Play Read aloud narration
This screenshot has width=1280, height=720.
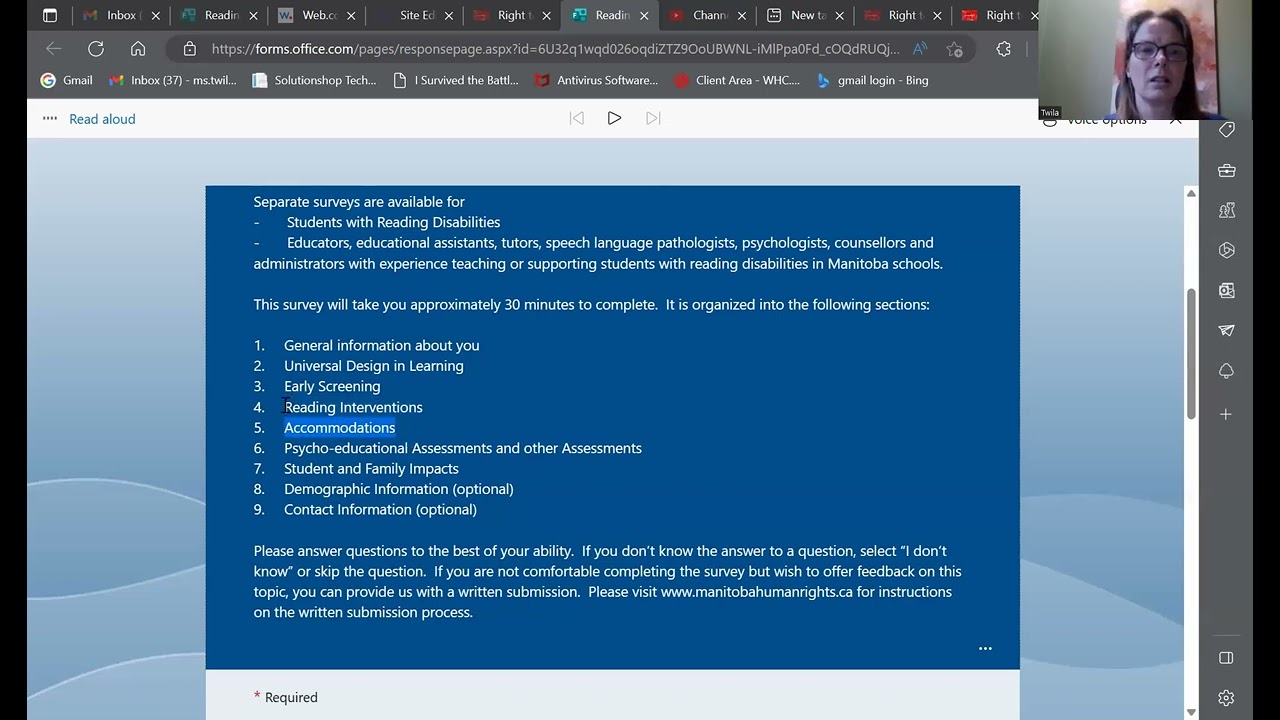pyautogui.click(x=614, y=118)
